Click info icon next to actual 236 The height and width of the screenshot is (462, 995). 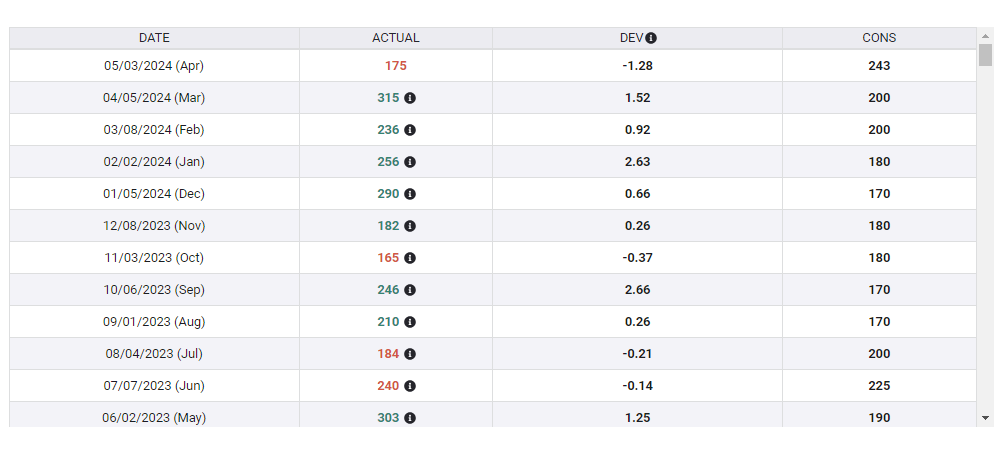pyautogui.click(x=410, y=130)
